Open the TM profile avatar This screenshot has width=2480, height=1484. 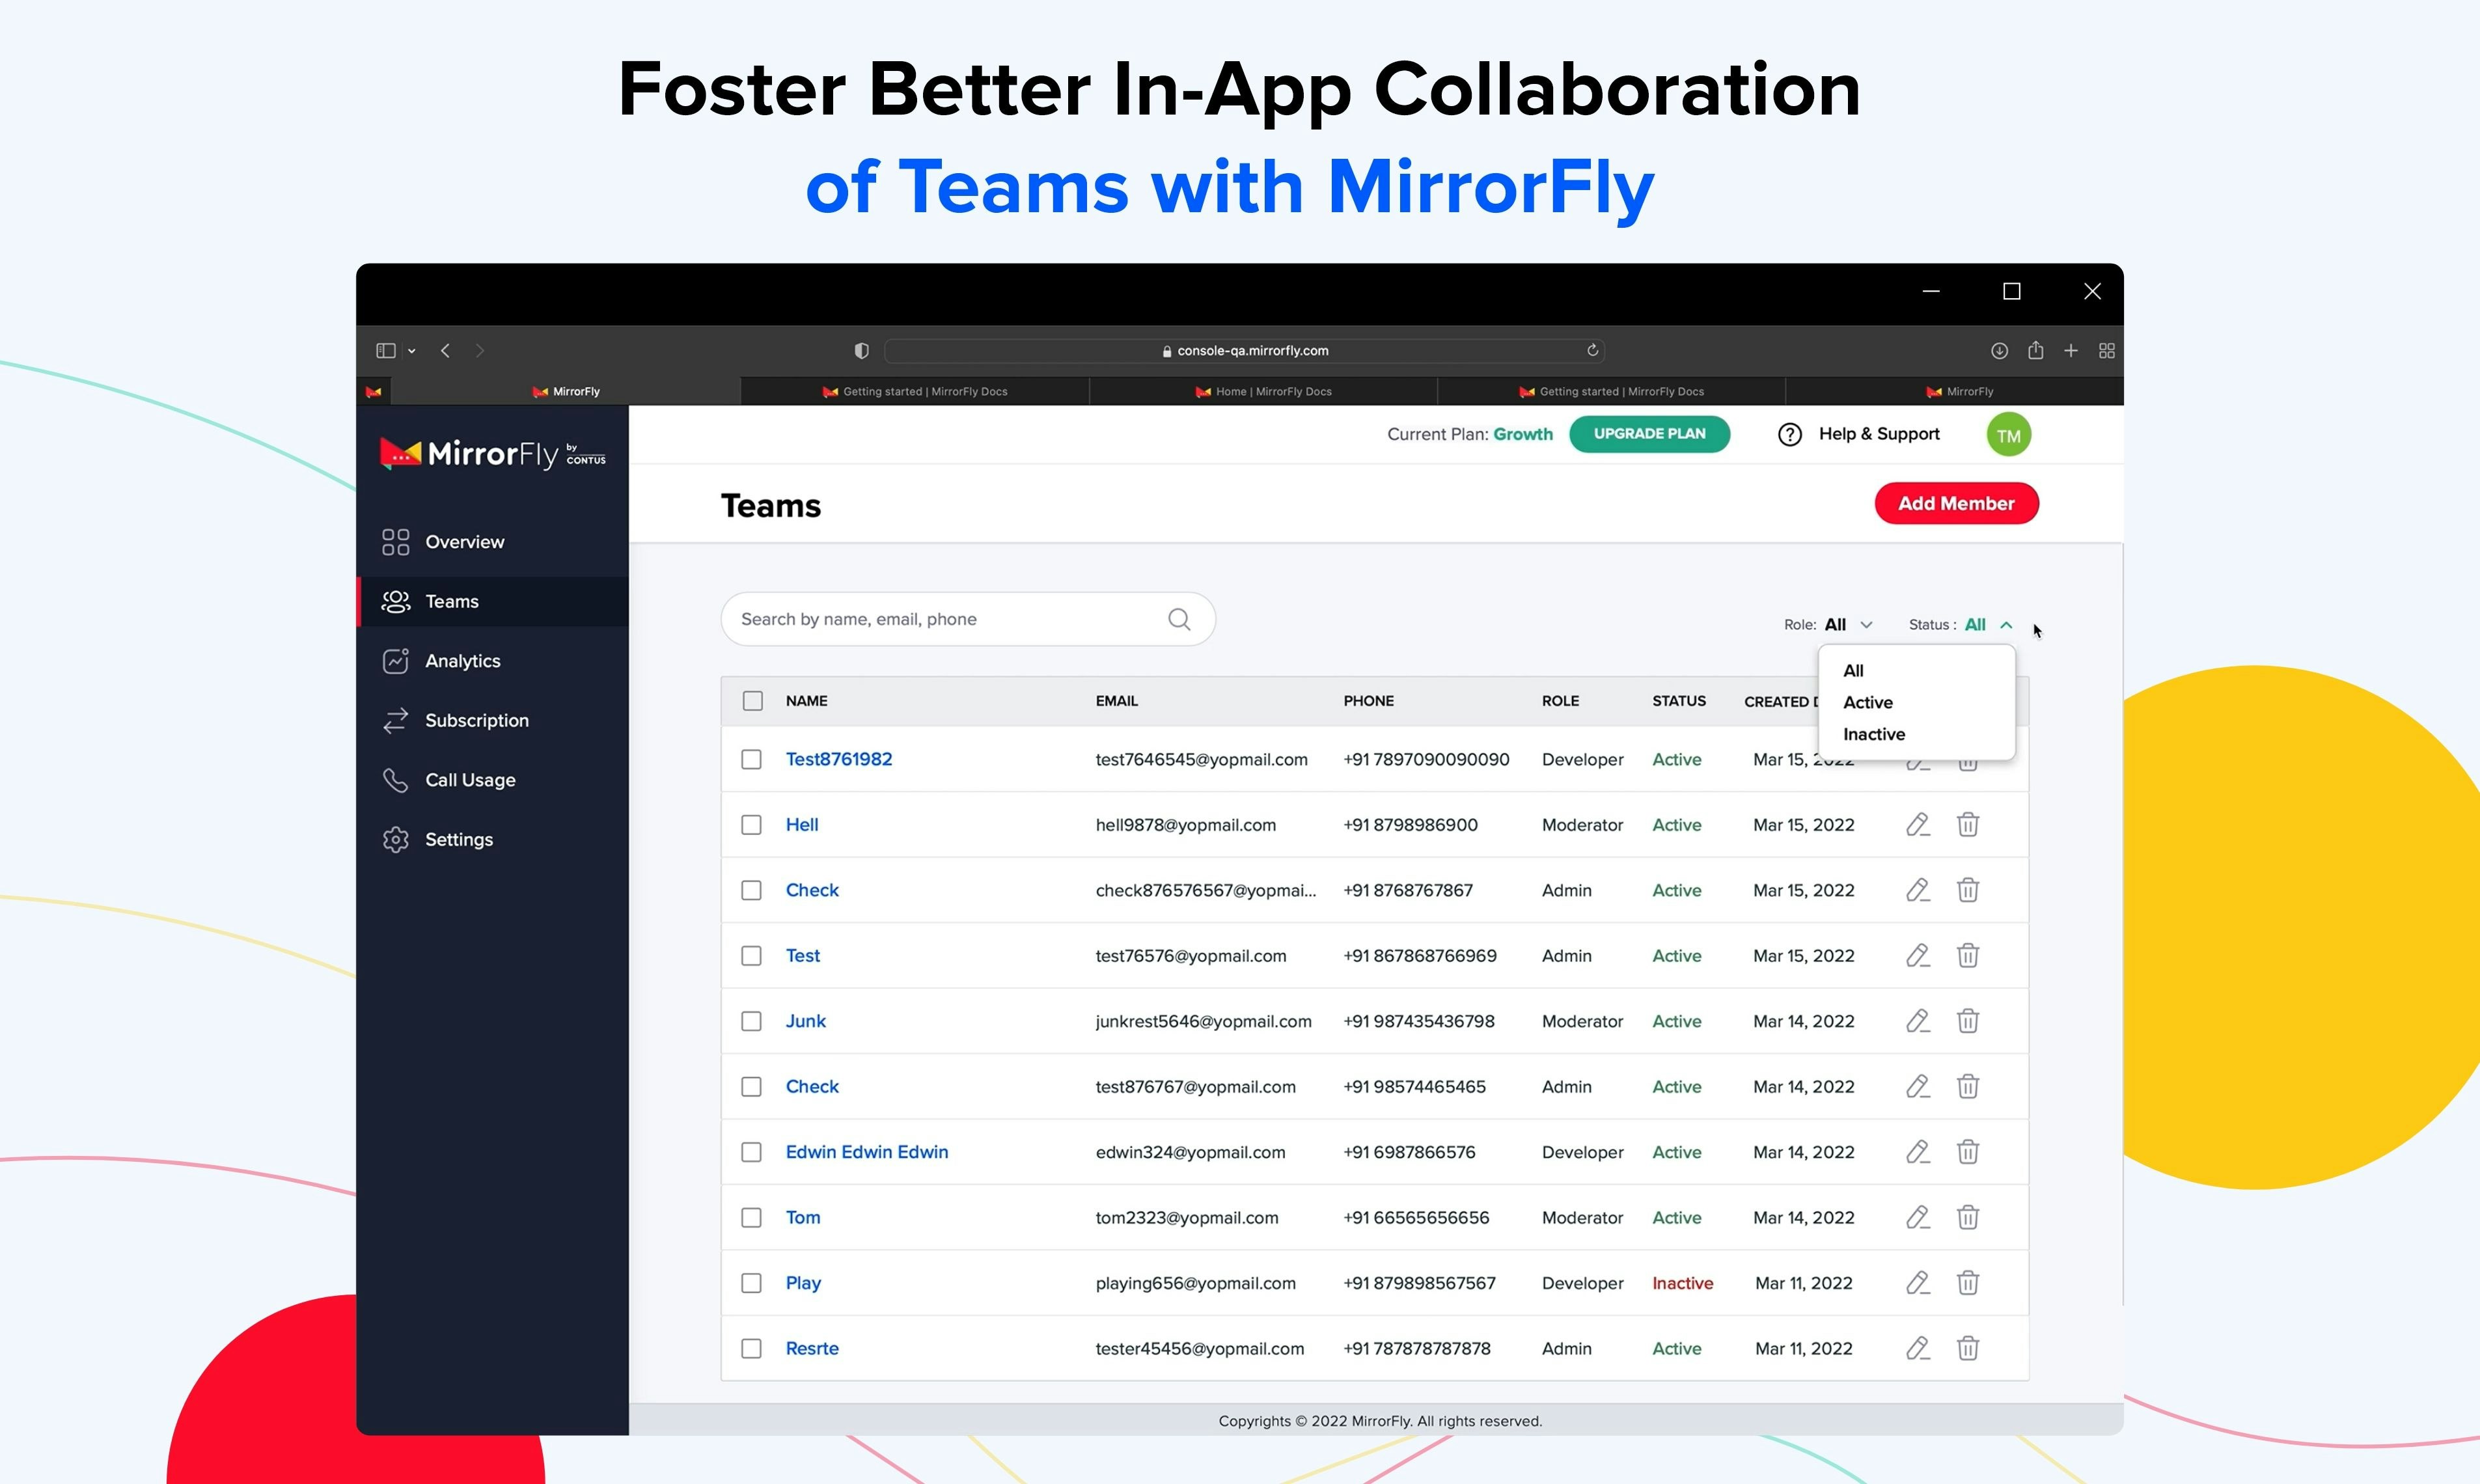[2008, 435]
